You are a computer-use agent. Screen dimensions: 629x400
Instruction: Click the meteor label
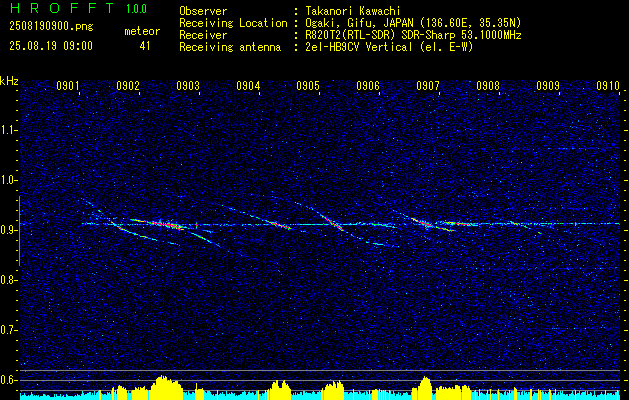click(x=142, y=31)
